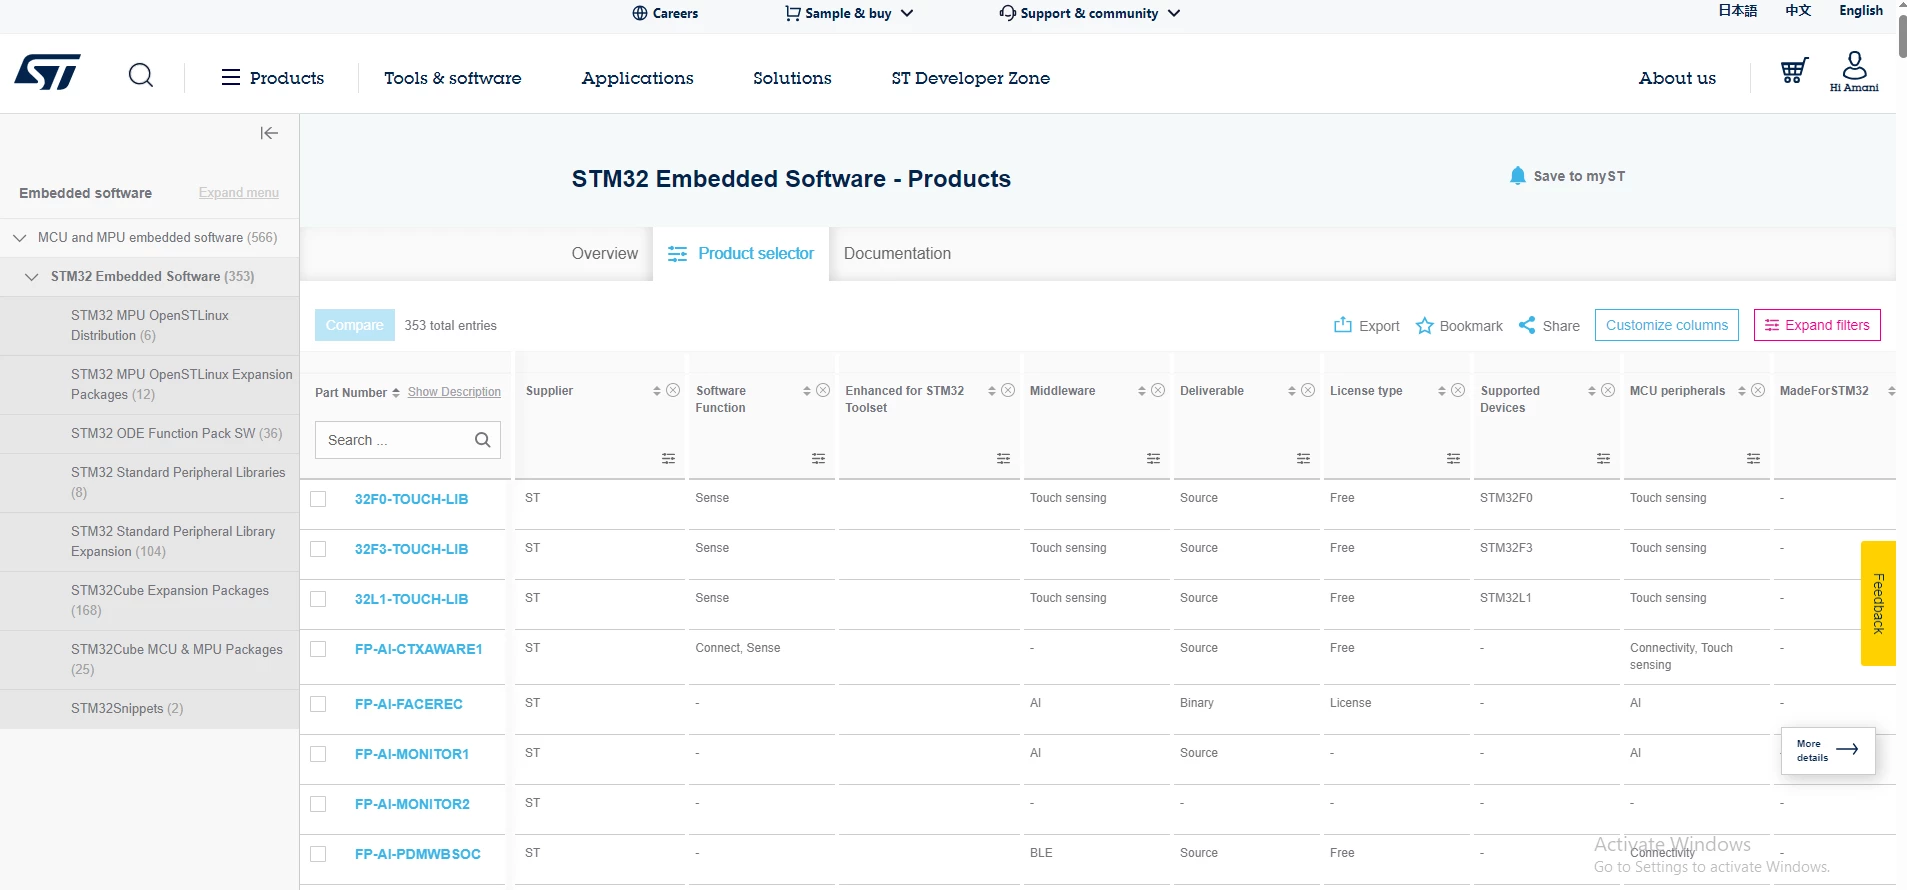This screenshot has width=1907, height=890.
Task: Open the Applications menu
Action: 637,78
